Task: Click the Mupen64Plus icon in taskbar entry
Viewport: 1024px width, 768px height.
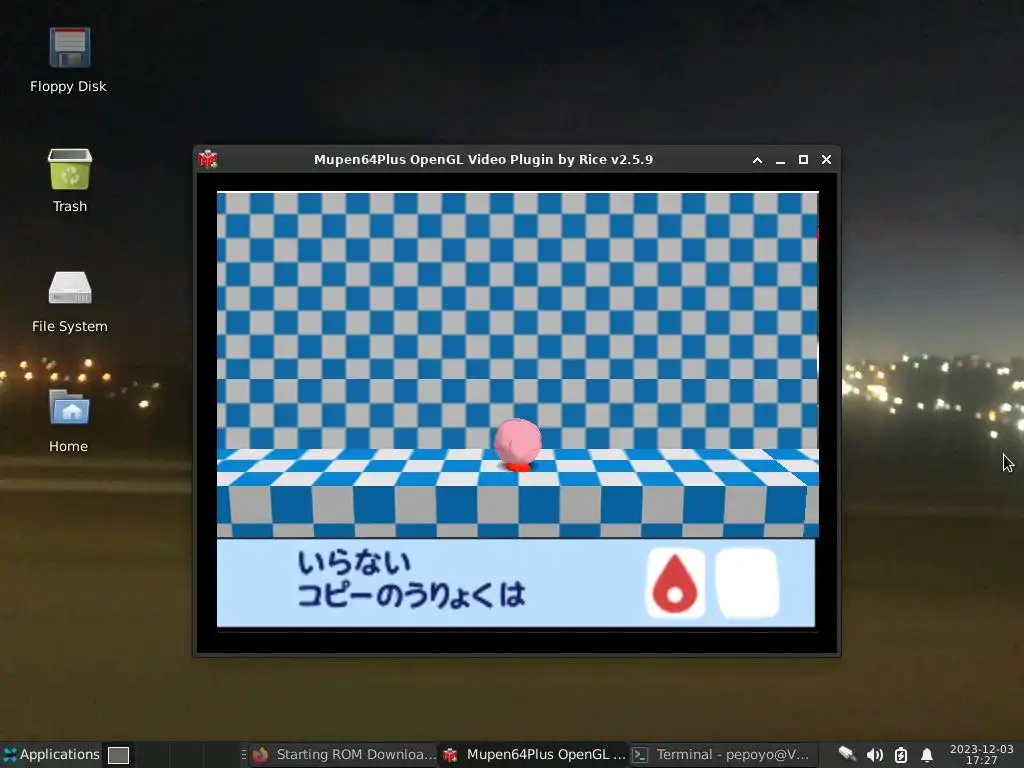Action: [450, 755]
